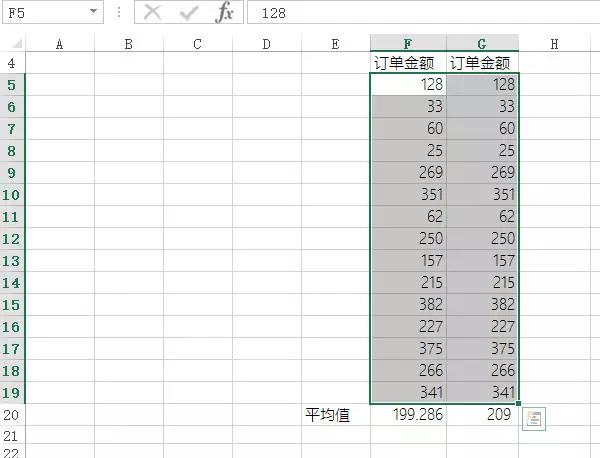Click the Select All corner triangle
Screen dimensions: 600x458
pos(16,44)
